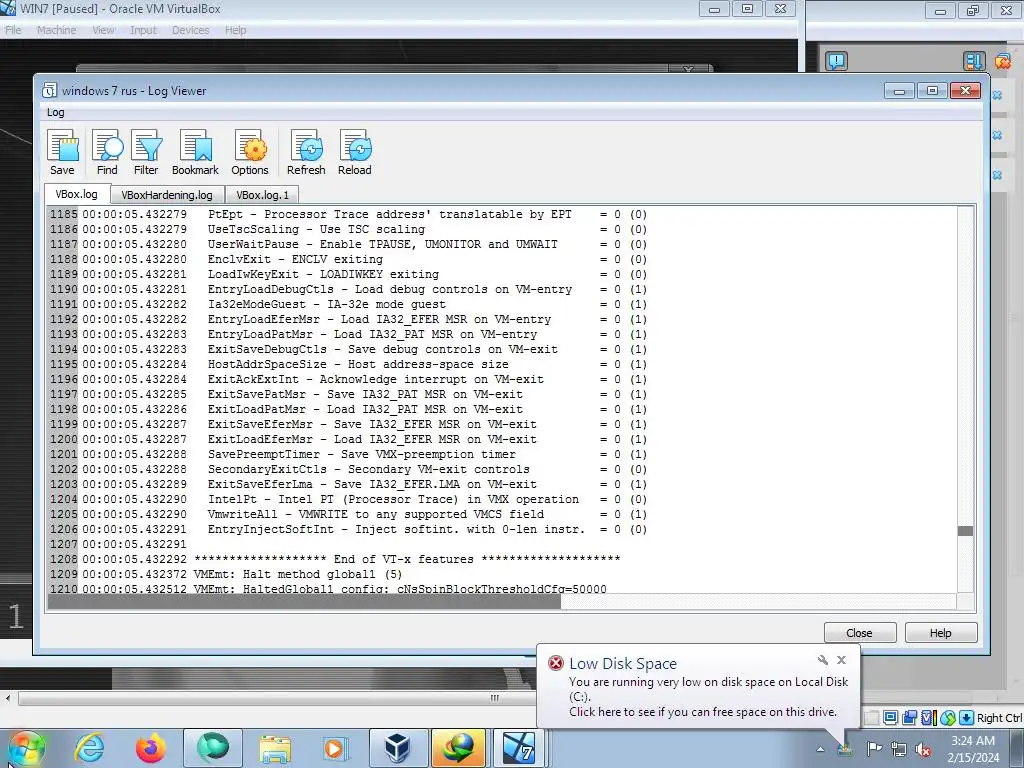
Task: Click the log vertical scrollbar thumb
Action: pyautogui.click(x=965, y=530)
